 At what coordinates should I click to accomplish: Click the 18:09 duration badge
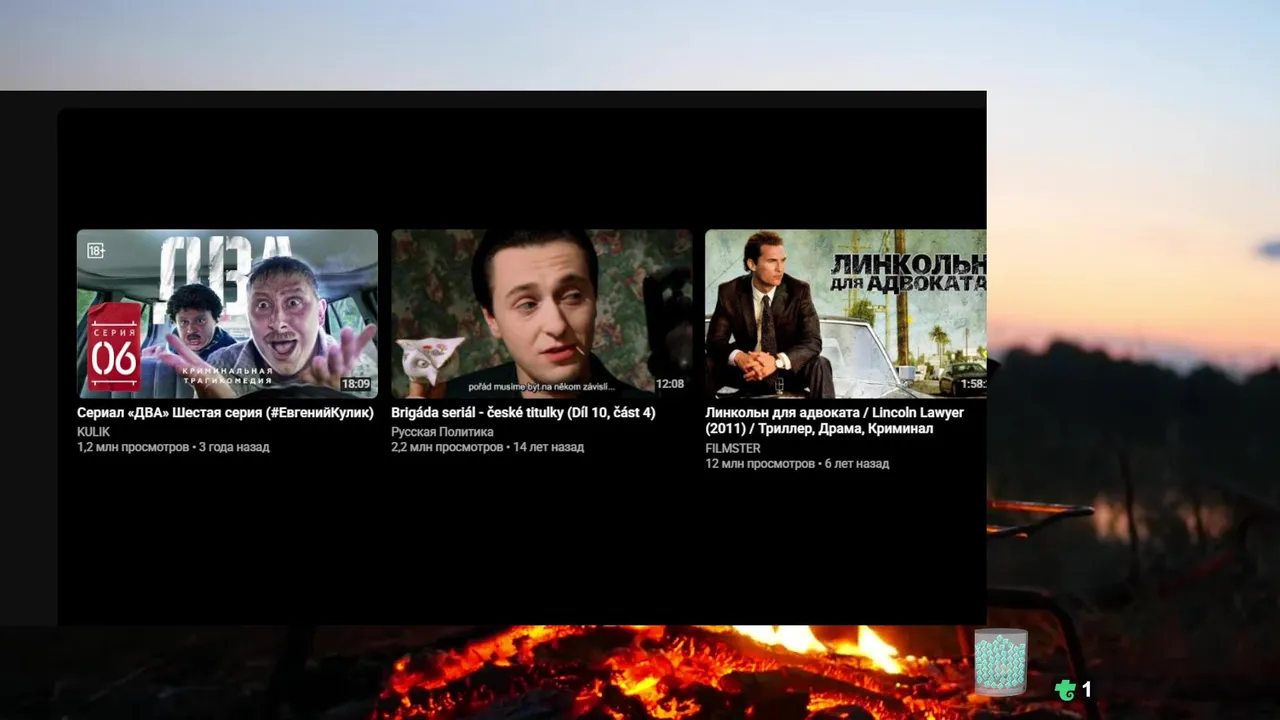click(355, 384)
